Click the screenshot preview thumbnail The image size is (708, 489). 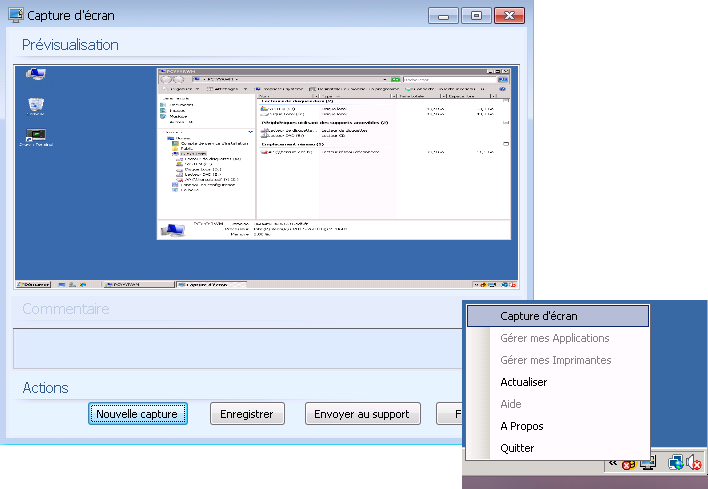(266, 177)
